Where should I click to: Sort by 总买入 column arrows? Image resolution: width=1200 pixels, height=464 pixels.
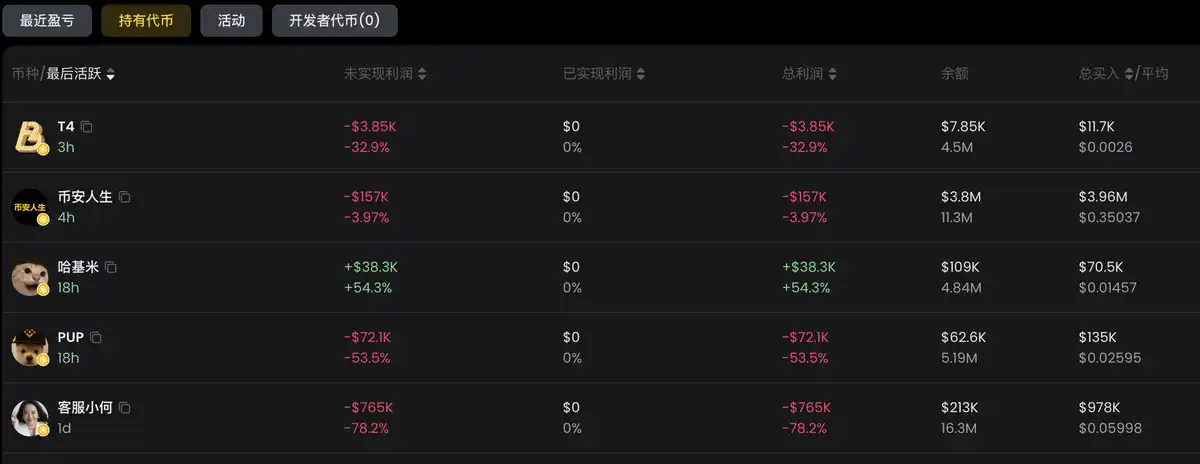point(1129,74)
